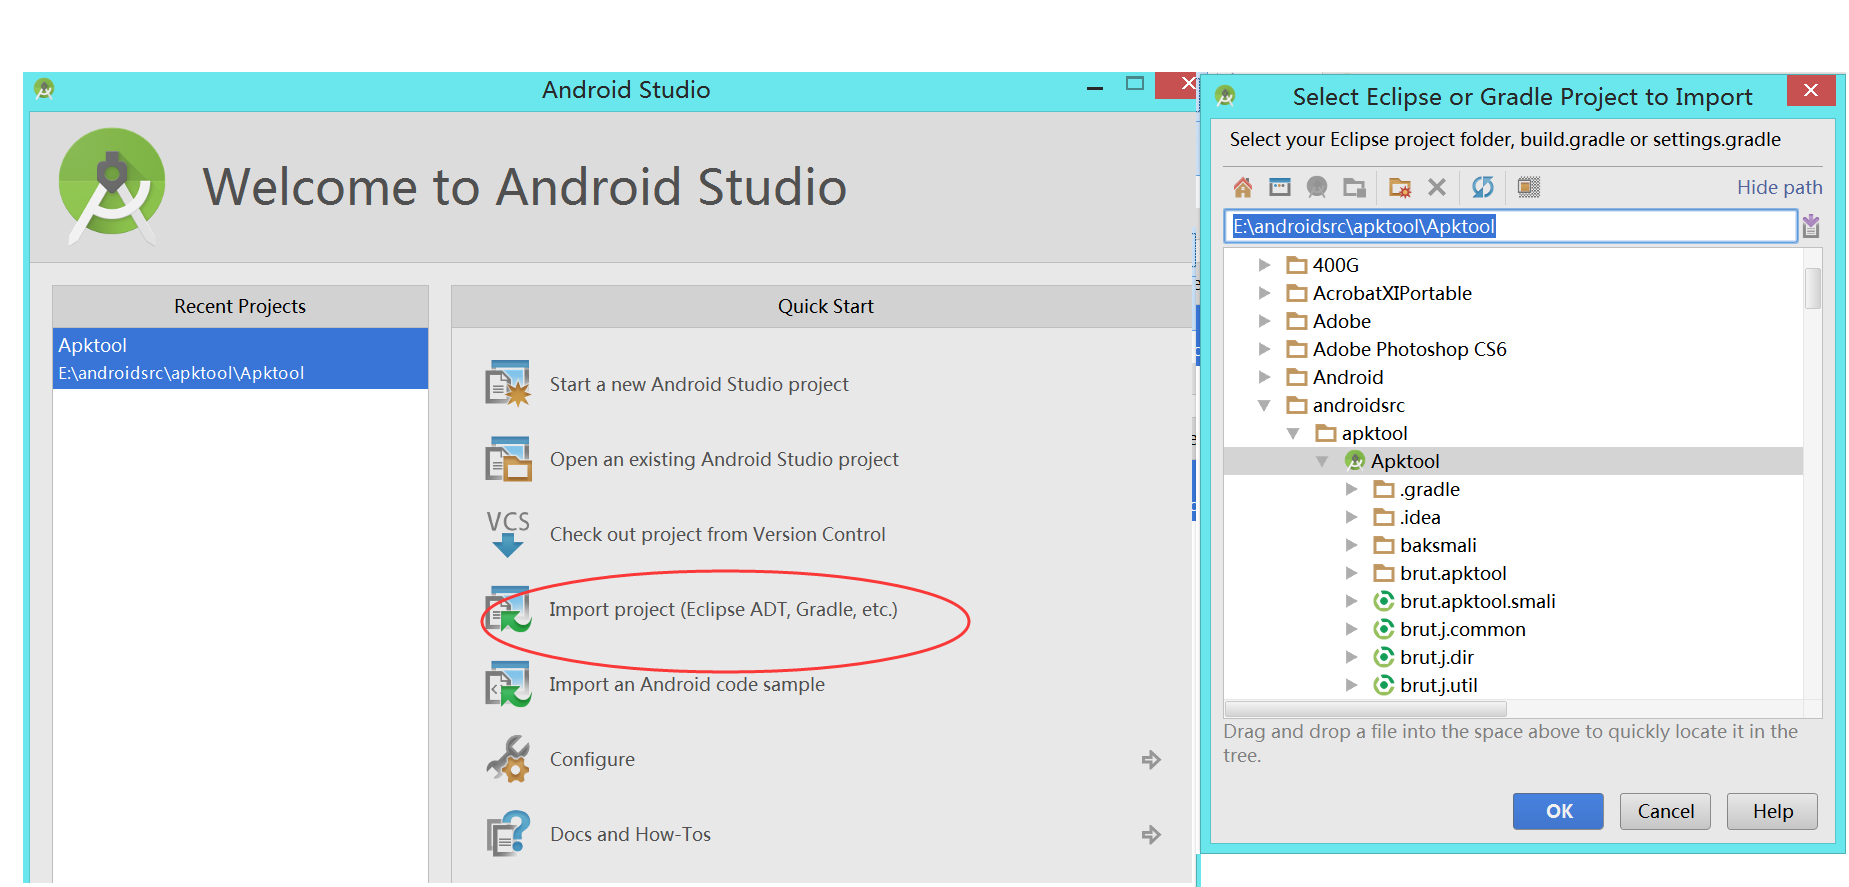This screenshot has height=887, width=1849.
Task: Click the Docs and How-Tos question mark icon
Action: (508, 834)
